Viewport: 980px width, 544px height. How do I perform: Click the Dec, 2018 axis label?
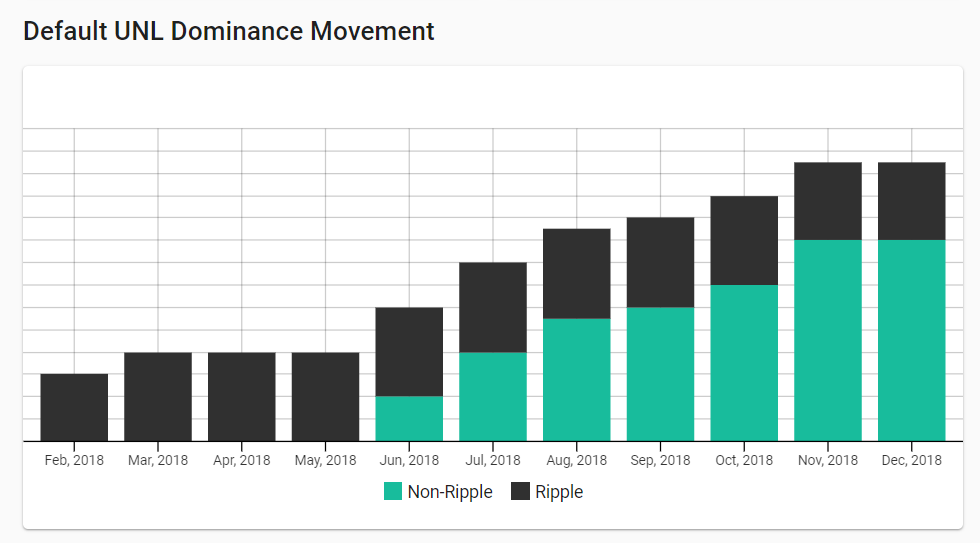(x=912, y=461)
